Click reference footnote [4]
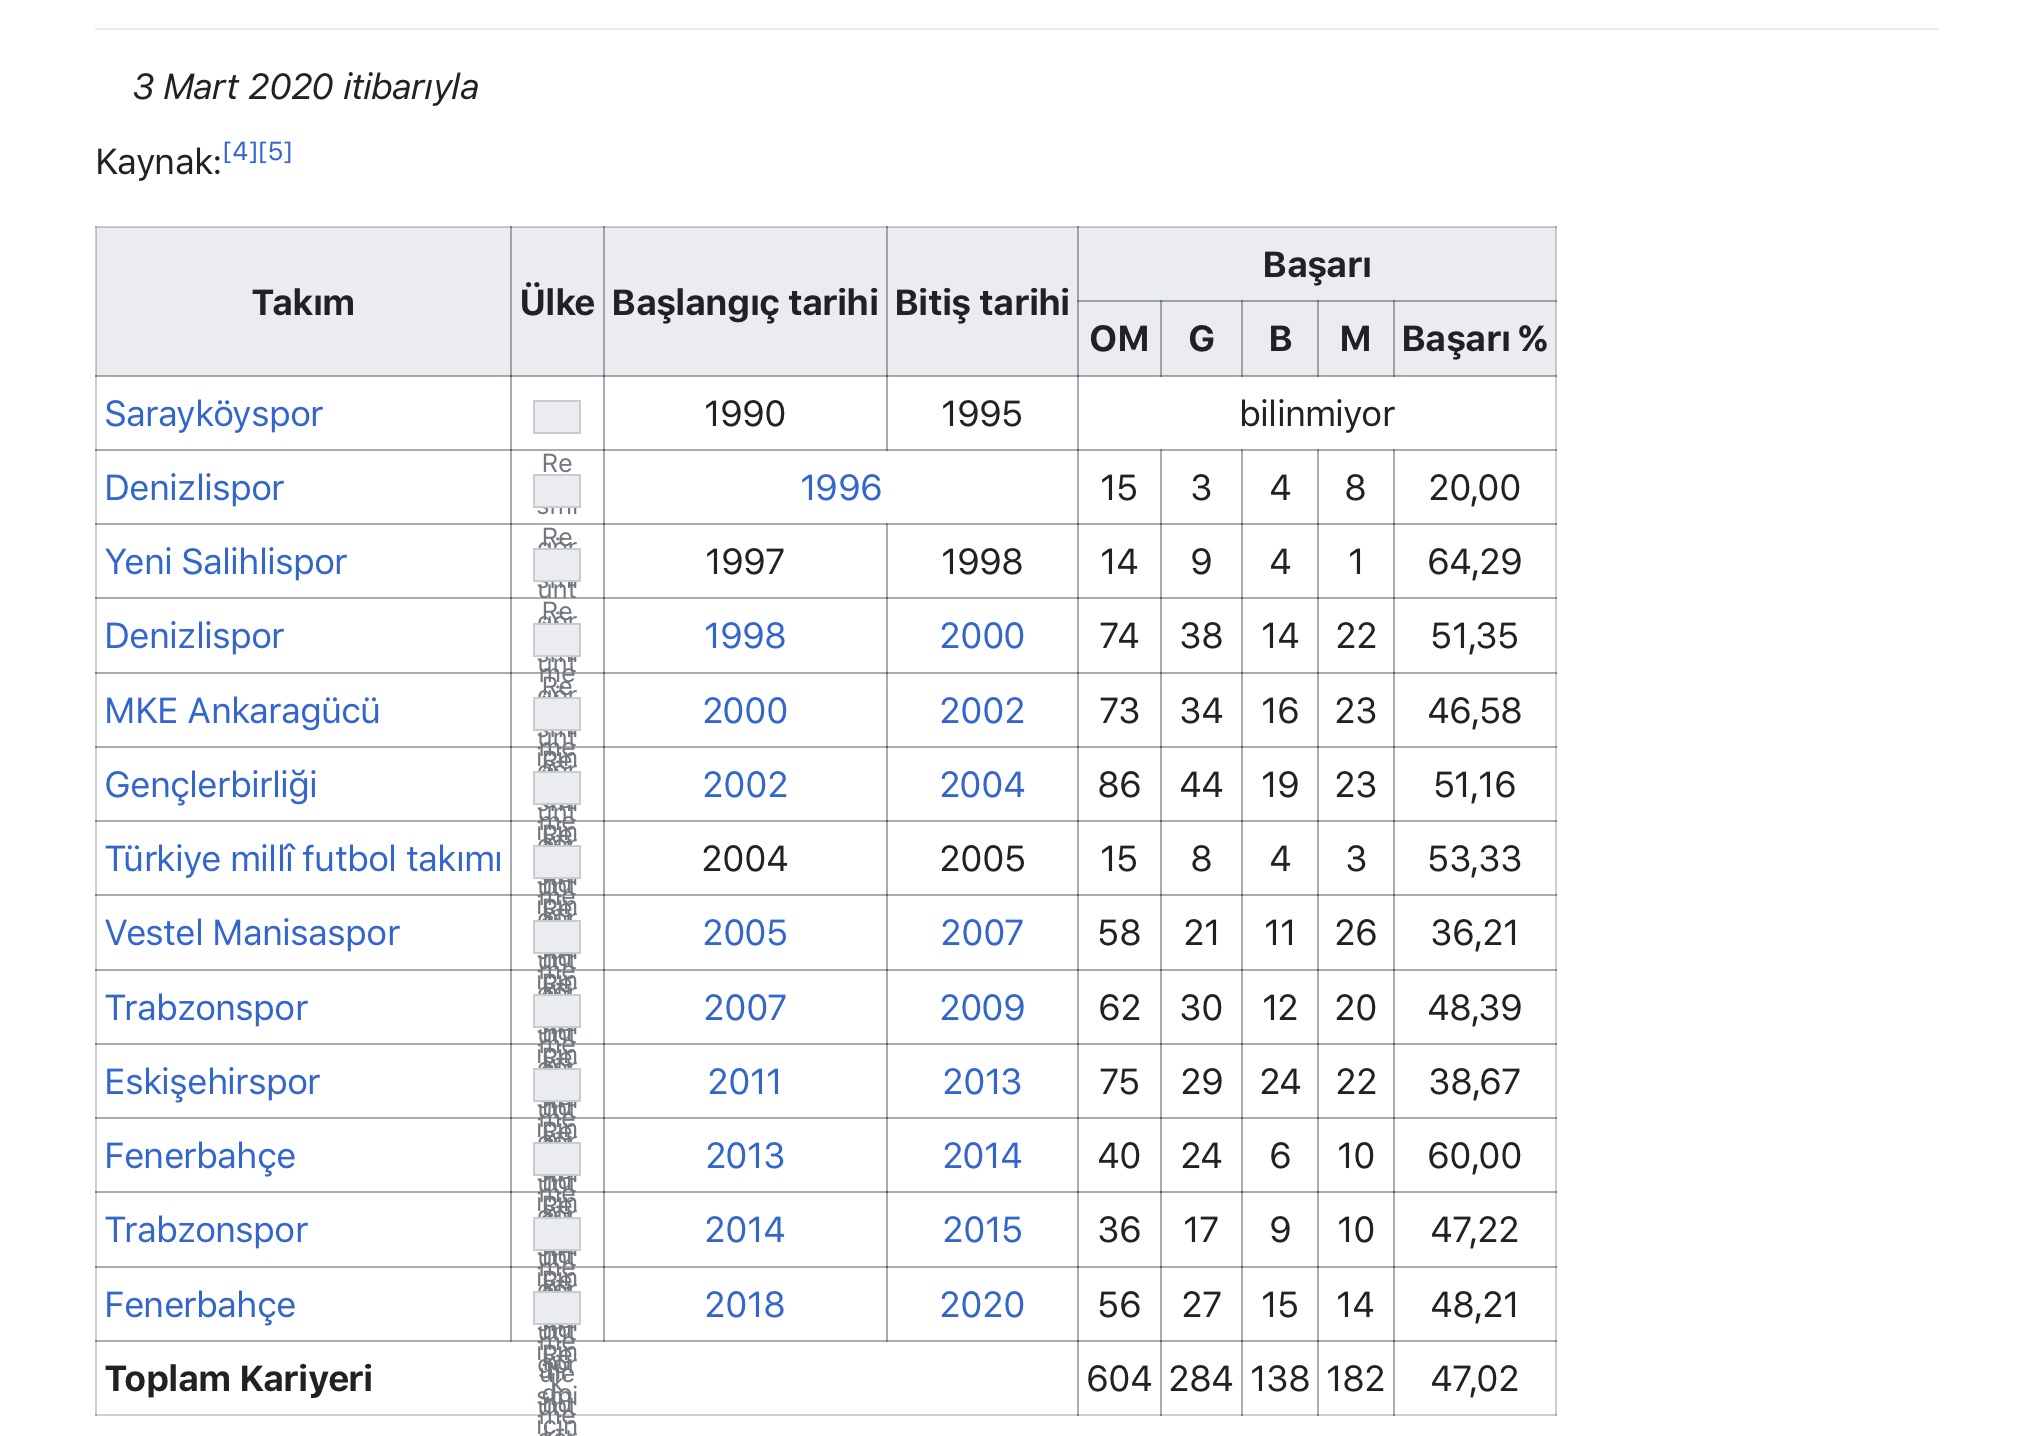2041x1436 pixels. pyautogui.click(x=240, y=152)
